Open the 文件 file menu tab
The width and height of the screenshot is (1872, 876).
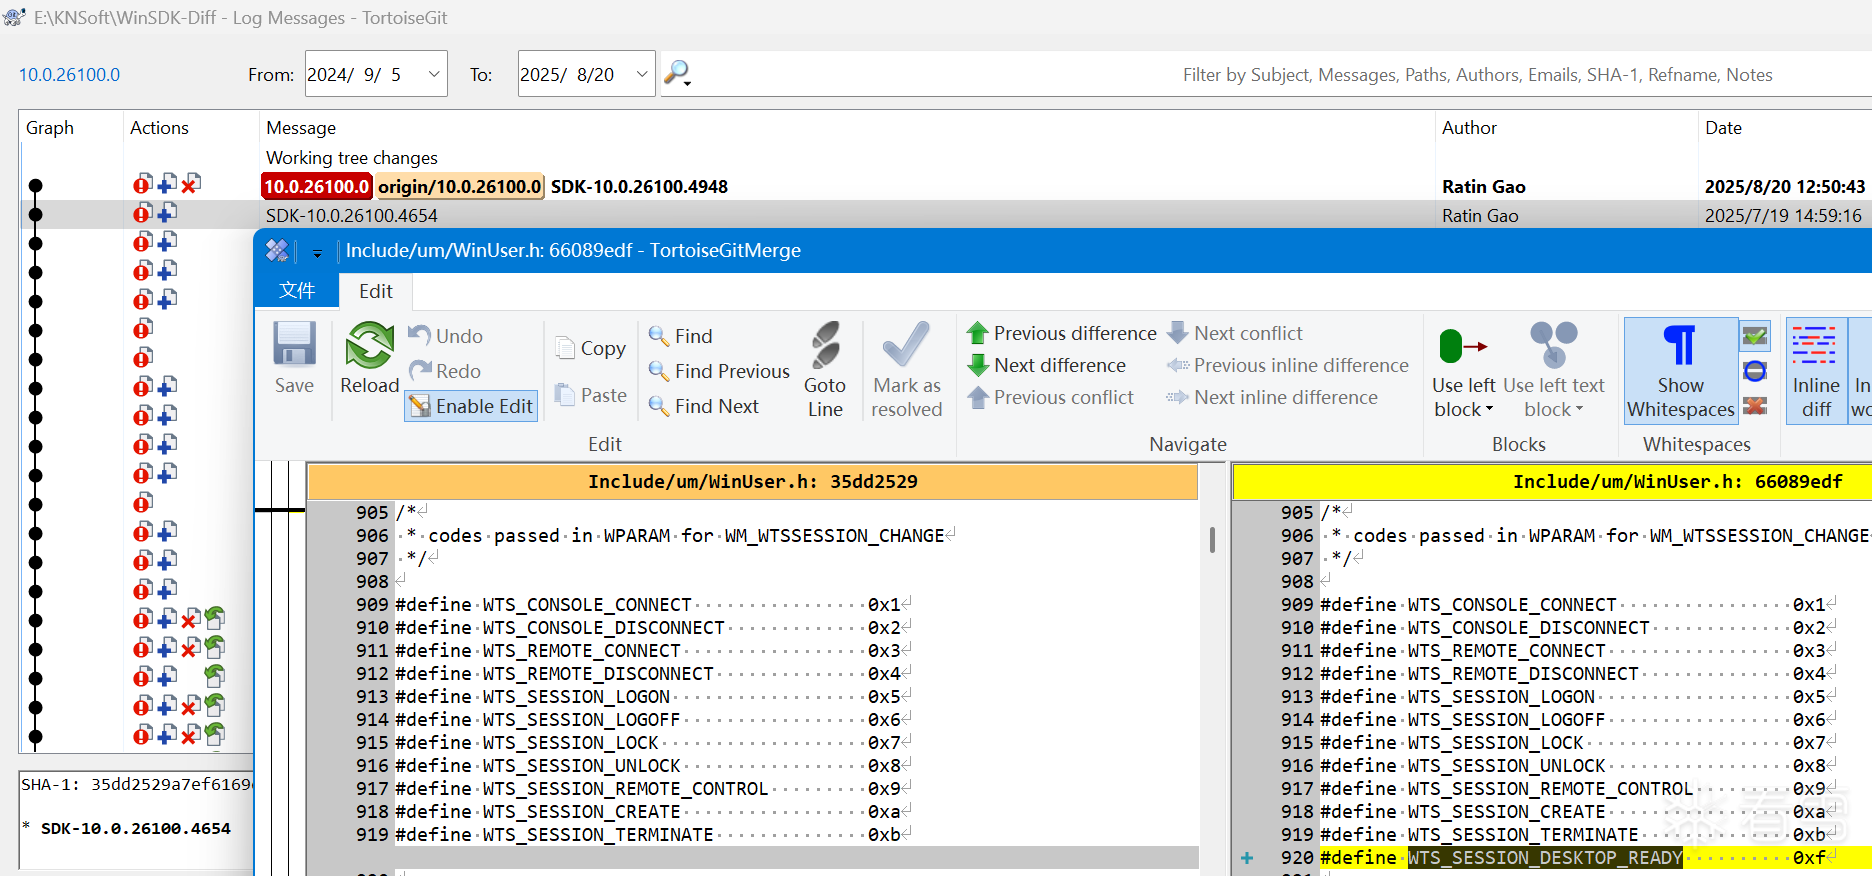click(297, 290)
